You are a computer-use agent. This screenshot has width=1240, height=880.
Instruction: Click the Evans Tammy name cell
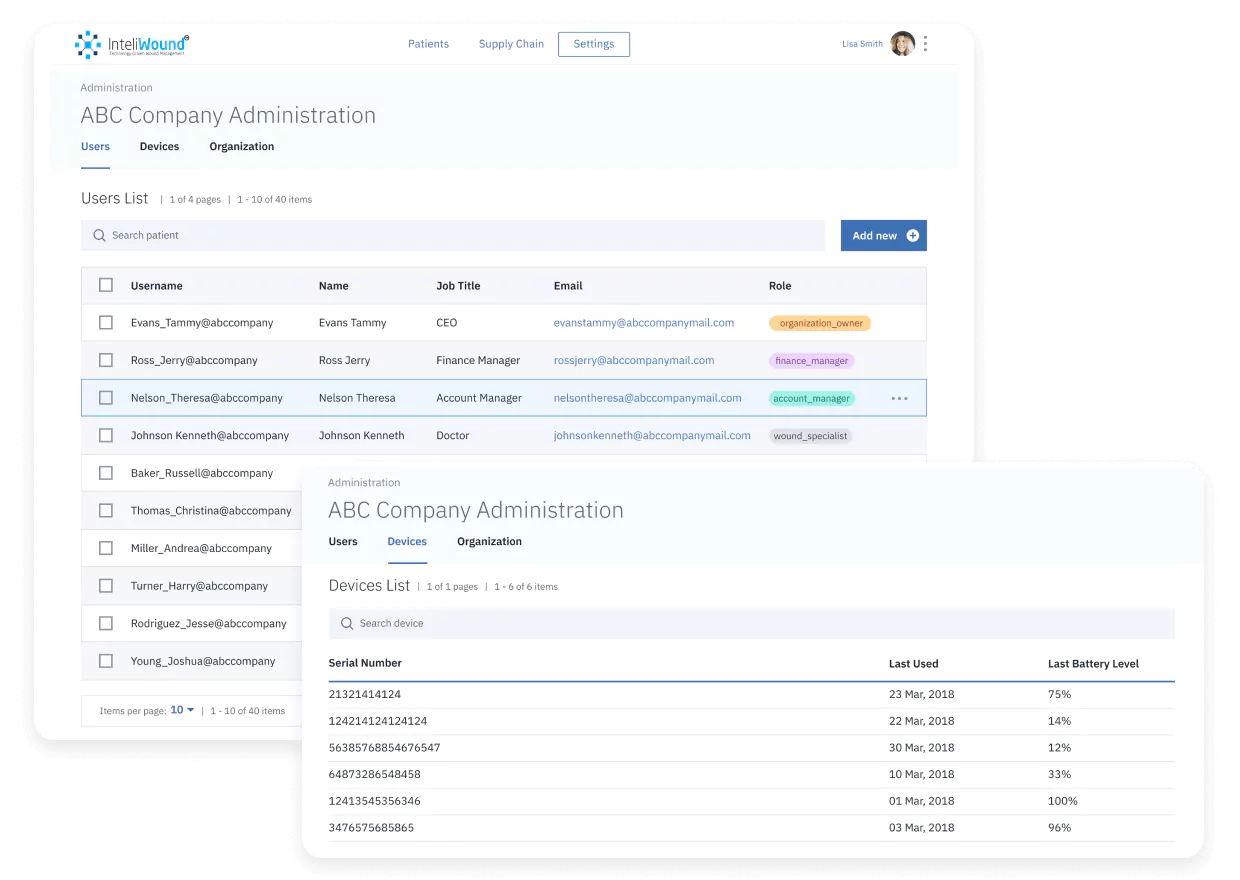pos(352,323)
